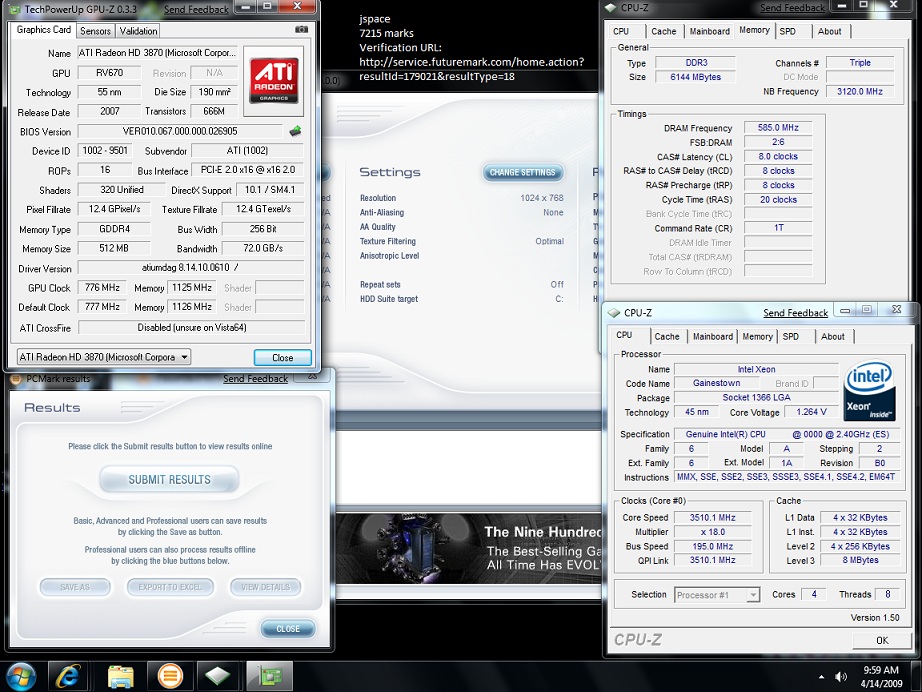Click the PCMark results window title icon
922x692 pixels.
[16, 379]
